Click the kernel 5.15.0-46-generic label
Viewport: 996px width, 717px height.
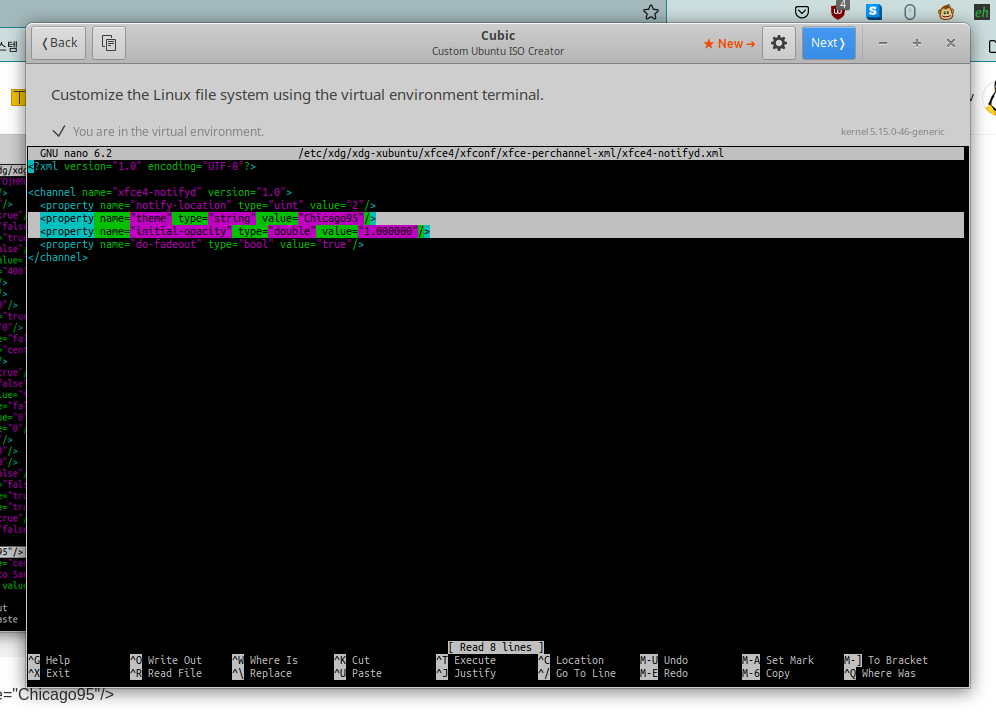point(892,131)
